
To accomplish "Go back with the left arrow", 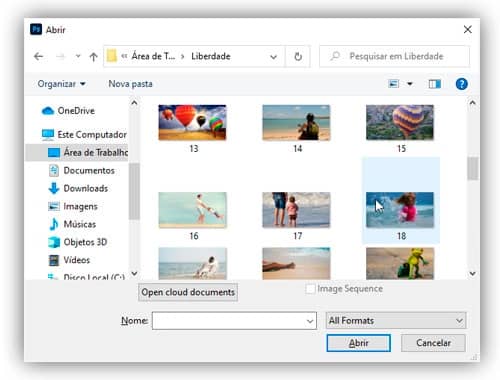I will tap(39, 56).
